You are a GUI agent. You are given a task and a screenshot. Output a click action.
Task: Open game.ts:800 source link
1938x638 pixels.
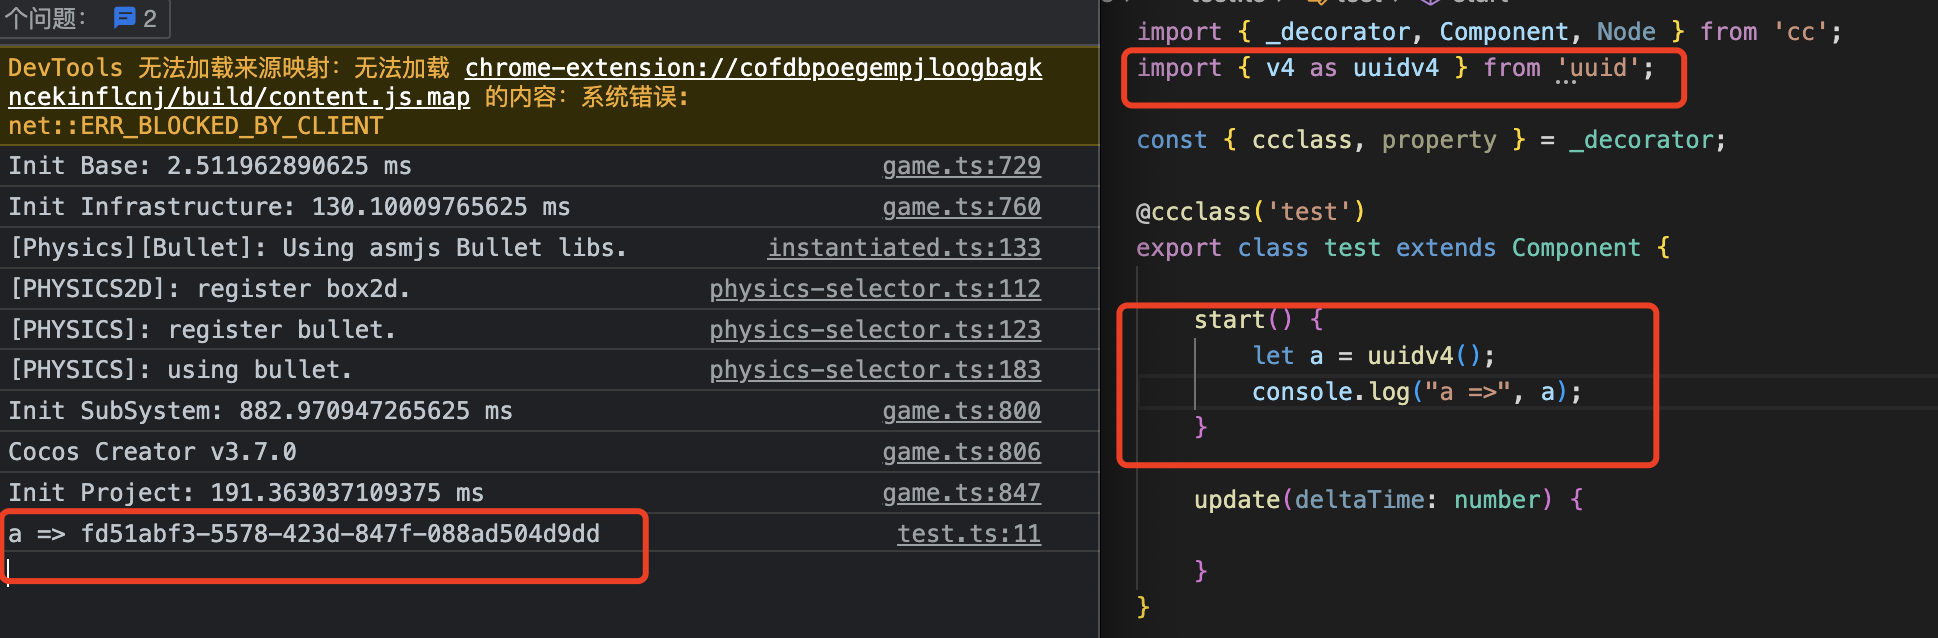(960, 411)
